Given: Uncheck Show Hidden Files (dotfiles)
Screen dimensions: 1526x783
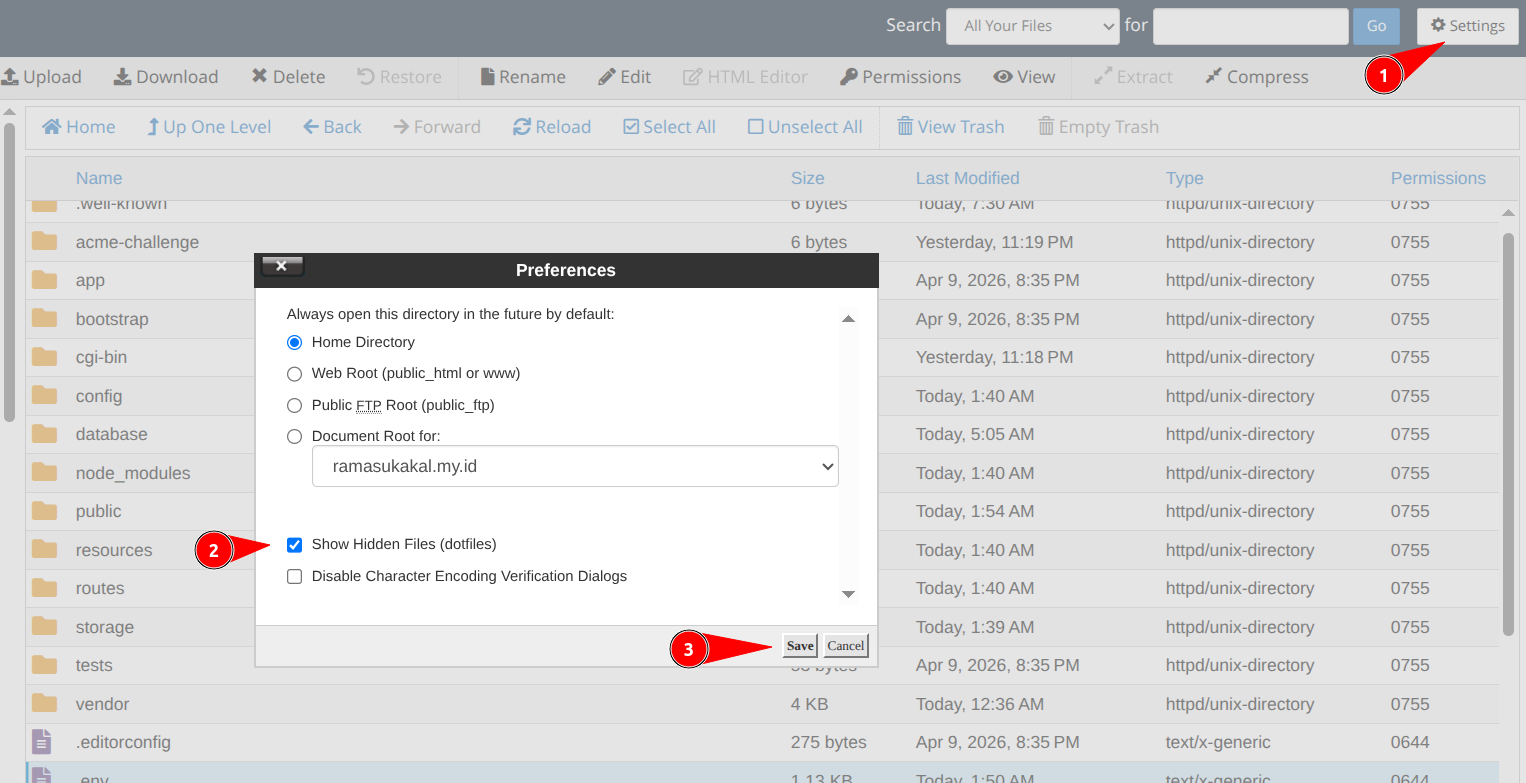Looking at the screenshot, I should (x=295, y=544).
